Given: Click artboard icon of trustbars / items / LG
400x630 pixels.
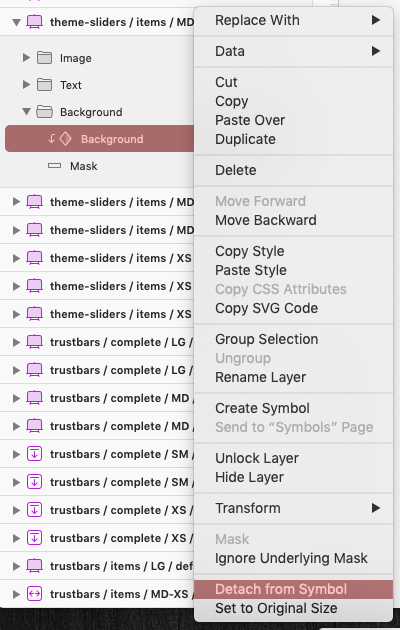Looking at the screenshot, I should (35, 566).
